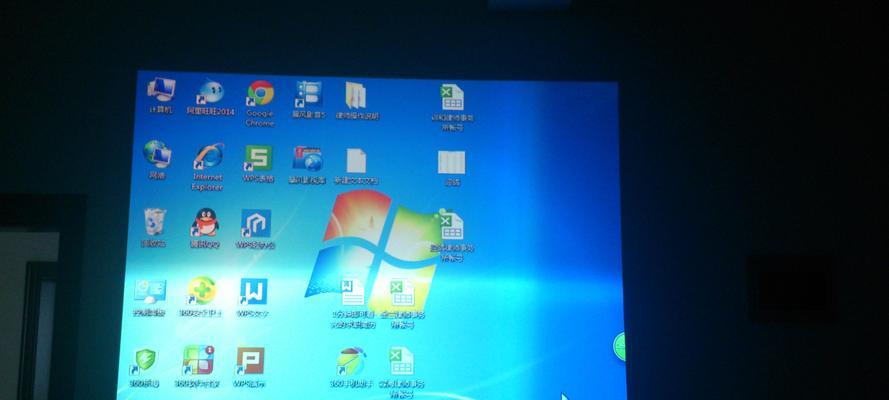Open the Internet Explorer shortcut
Viewport: 889px width, 400px height.
tap(207, 167)
